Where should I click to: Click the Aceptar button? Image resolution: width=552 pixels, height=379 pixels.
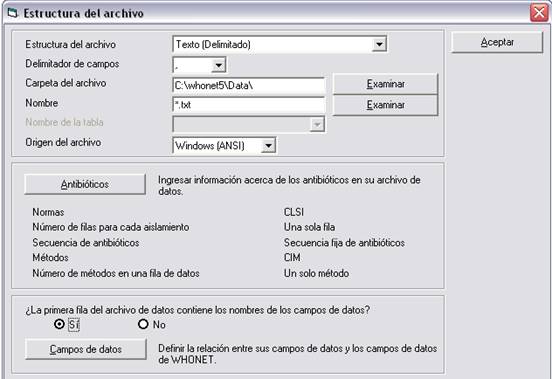[x=497, y=43]
